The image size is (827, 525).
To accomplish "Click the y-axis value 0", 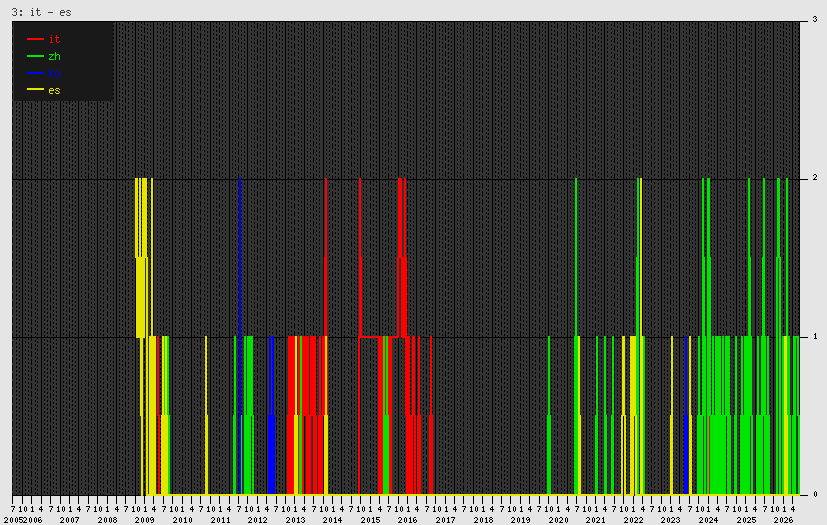I will coord(815,494).
